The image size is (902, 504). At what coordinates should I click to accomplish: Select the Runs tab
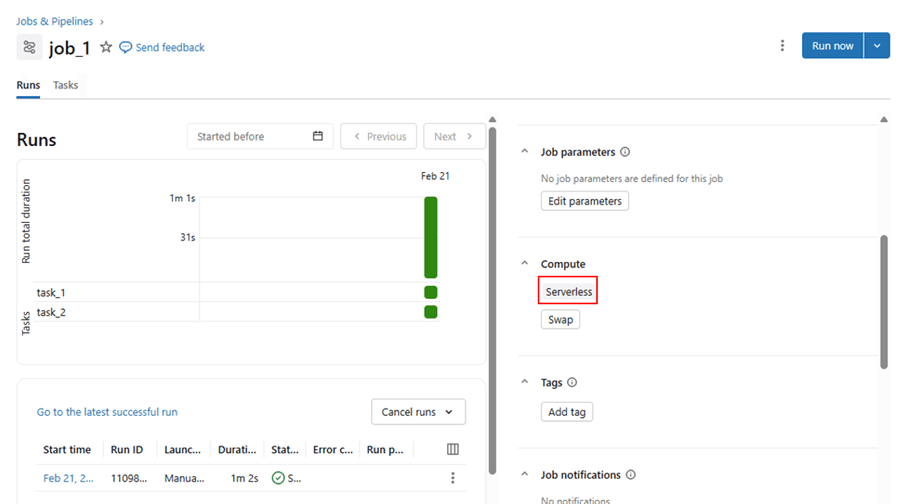pyautogui.click(x=28, y=86)
